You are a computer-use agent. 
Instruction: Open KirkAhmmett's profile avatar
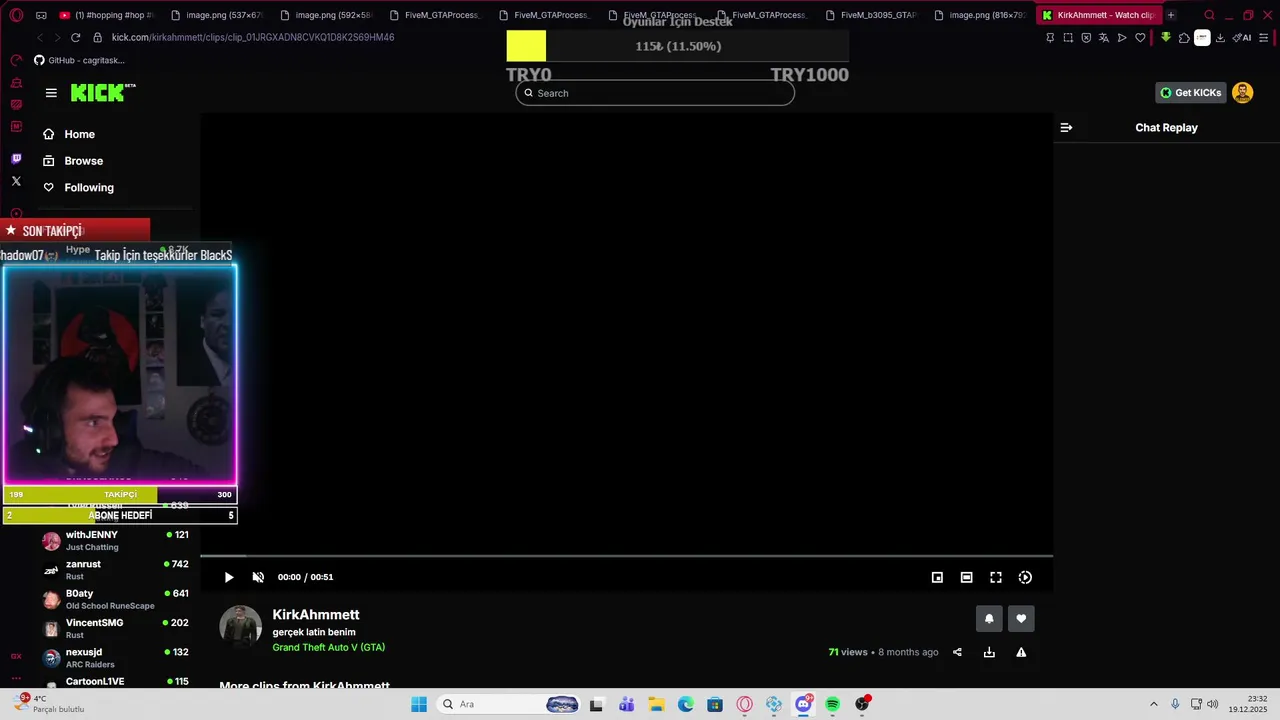click(240, 626)
